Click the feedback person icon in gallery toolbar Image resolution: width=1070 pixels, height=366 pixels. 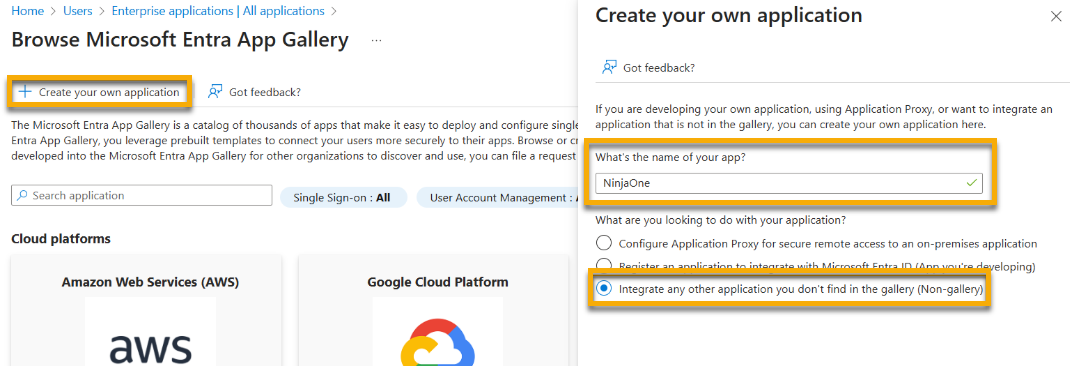(x=216, y=92)
